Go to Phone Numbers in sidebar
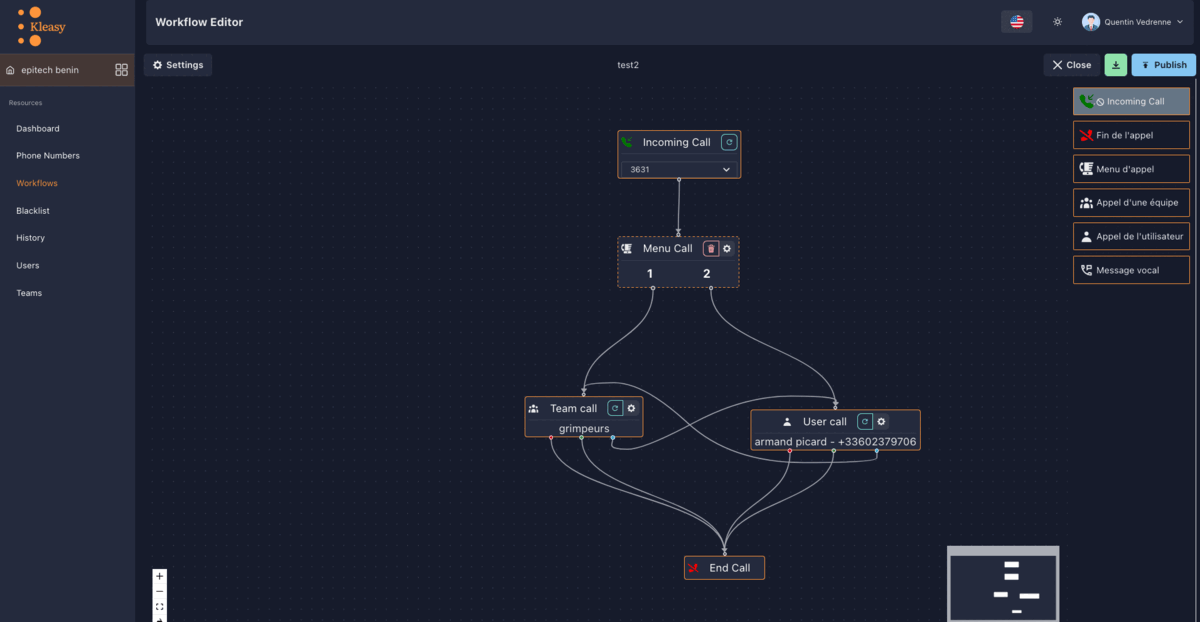 pyautogui.click(x=48, y=156)
